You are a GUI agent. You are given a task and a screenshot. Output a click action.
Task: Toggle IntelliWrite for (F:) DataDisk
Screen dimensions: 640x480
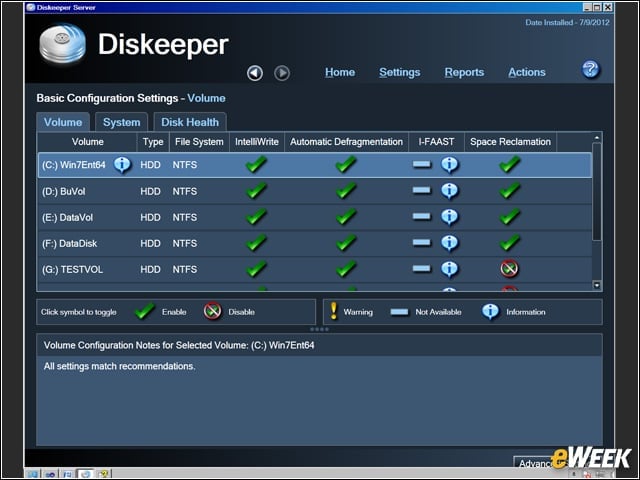256,242
